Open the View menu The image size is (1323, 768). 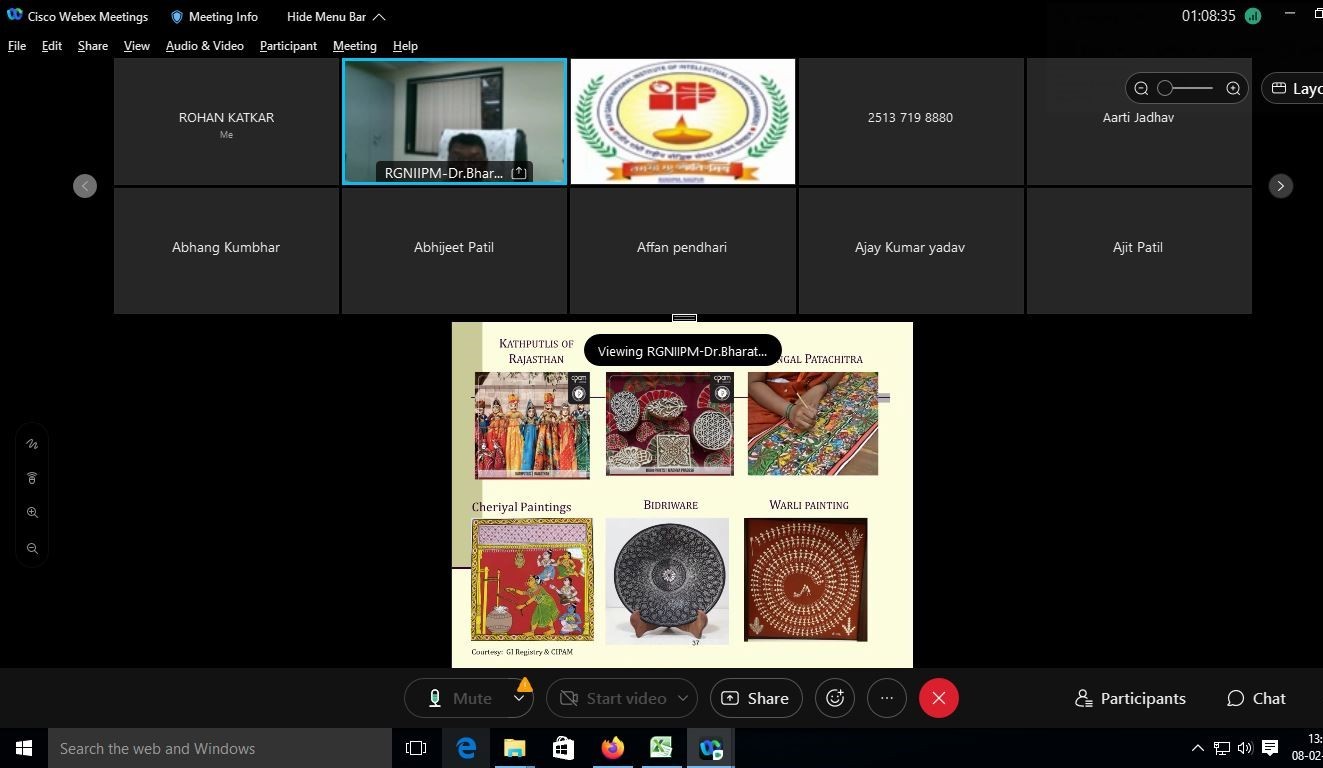click(x=137, y=46)
